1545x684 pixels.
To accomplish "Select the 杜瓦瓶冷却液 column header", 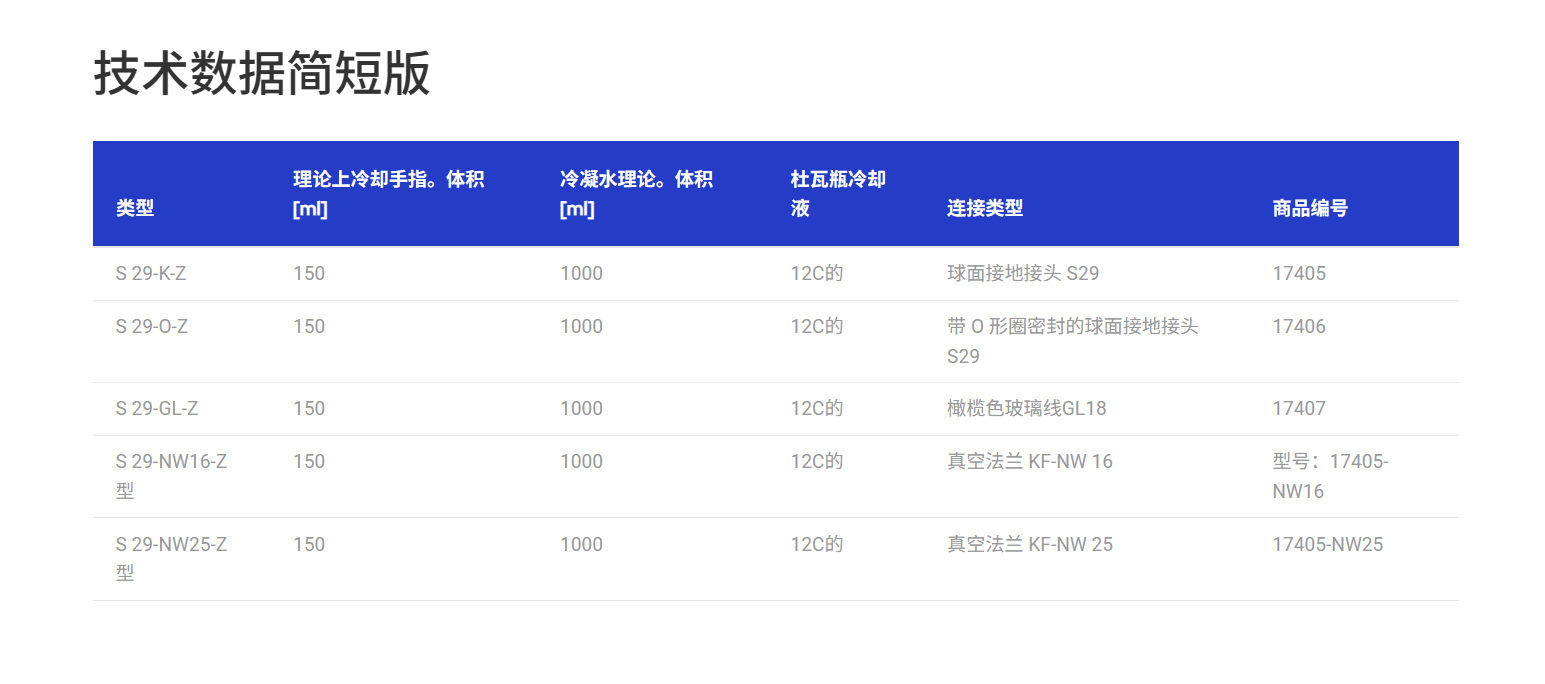I will 838,194.
